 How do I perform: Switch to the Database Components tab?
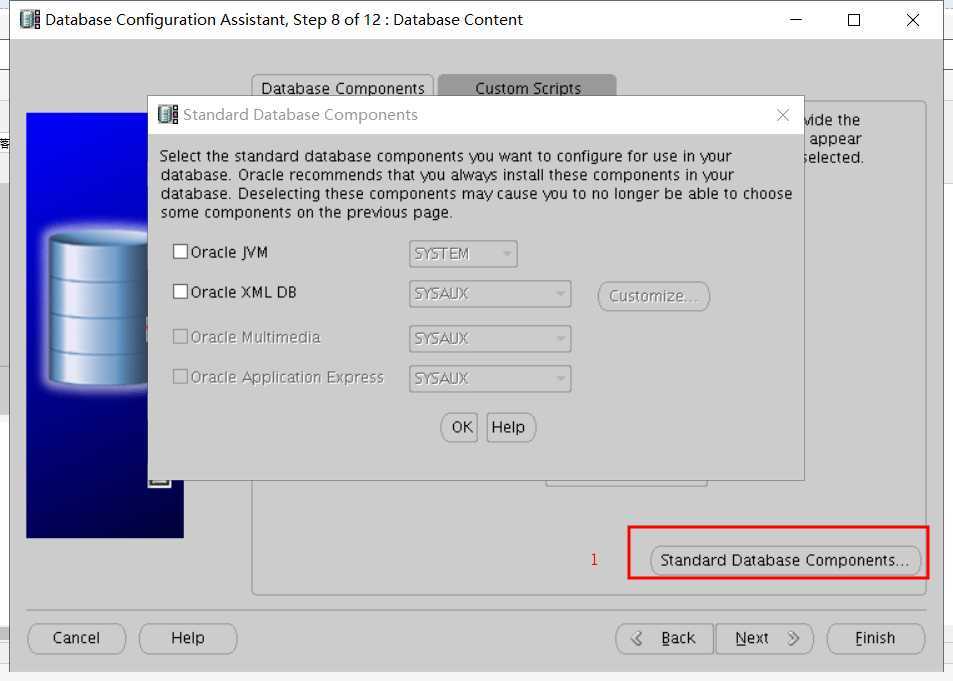(343, 88)
